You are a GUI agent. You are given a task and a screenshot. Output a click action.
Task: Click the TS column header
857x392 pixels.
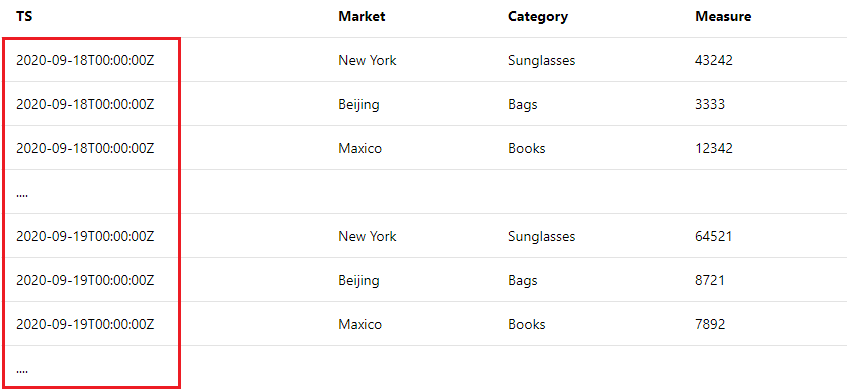point(24,16)
